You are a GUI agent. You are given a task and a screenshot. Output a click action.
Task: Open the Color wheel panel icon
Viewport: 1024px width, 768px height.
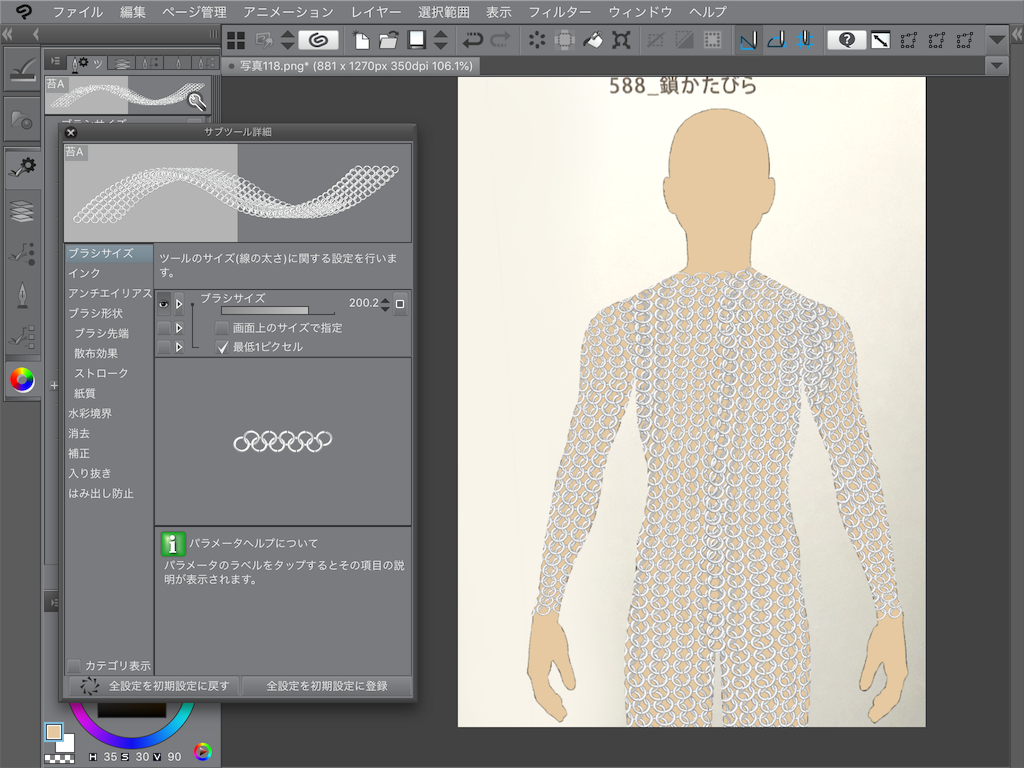pos(22,379)
